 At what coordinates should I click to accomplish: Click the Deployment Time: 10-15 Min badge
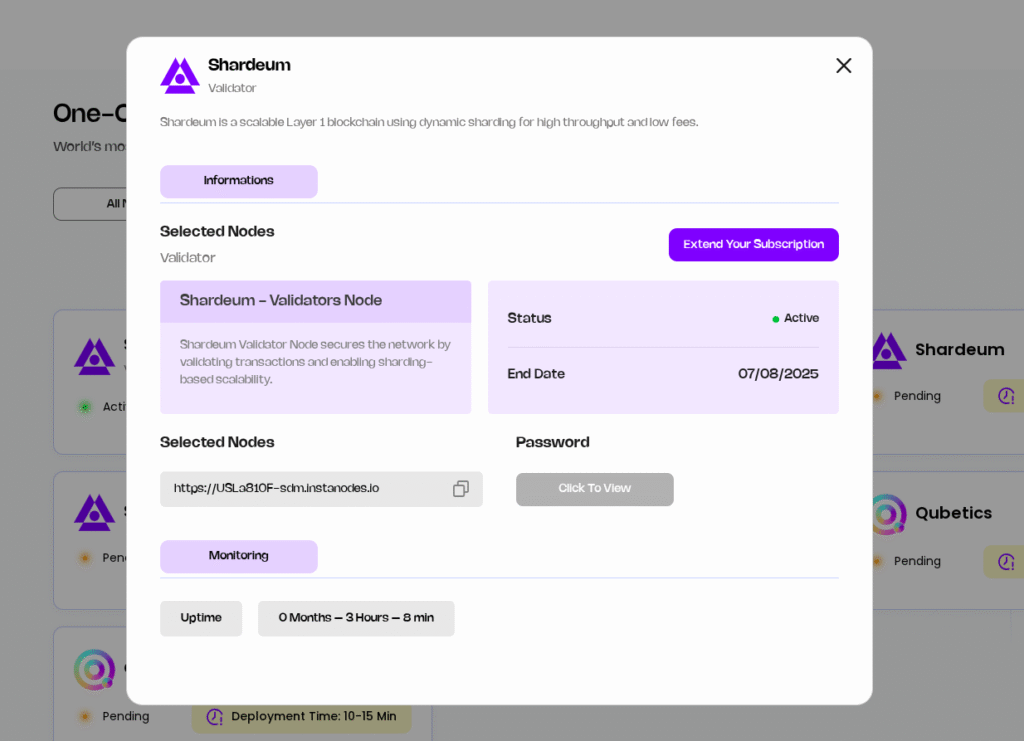(x=301, y=716)
